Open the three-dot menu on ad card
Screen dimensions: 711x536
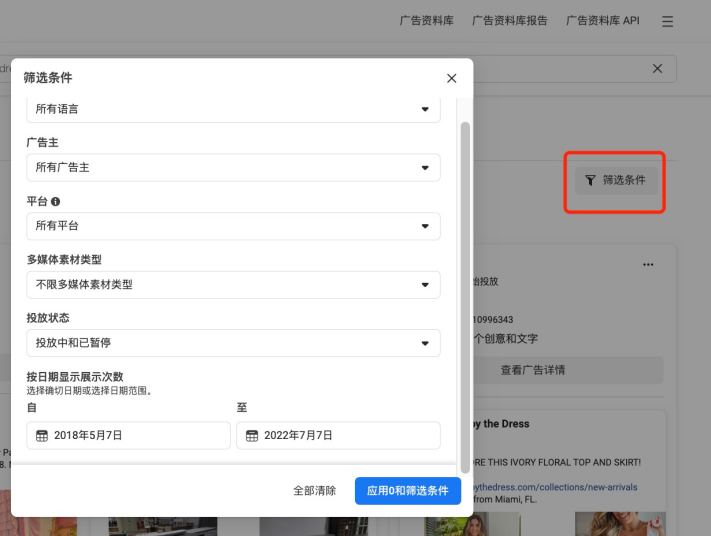[x=648, y=264]
